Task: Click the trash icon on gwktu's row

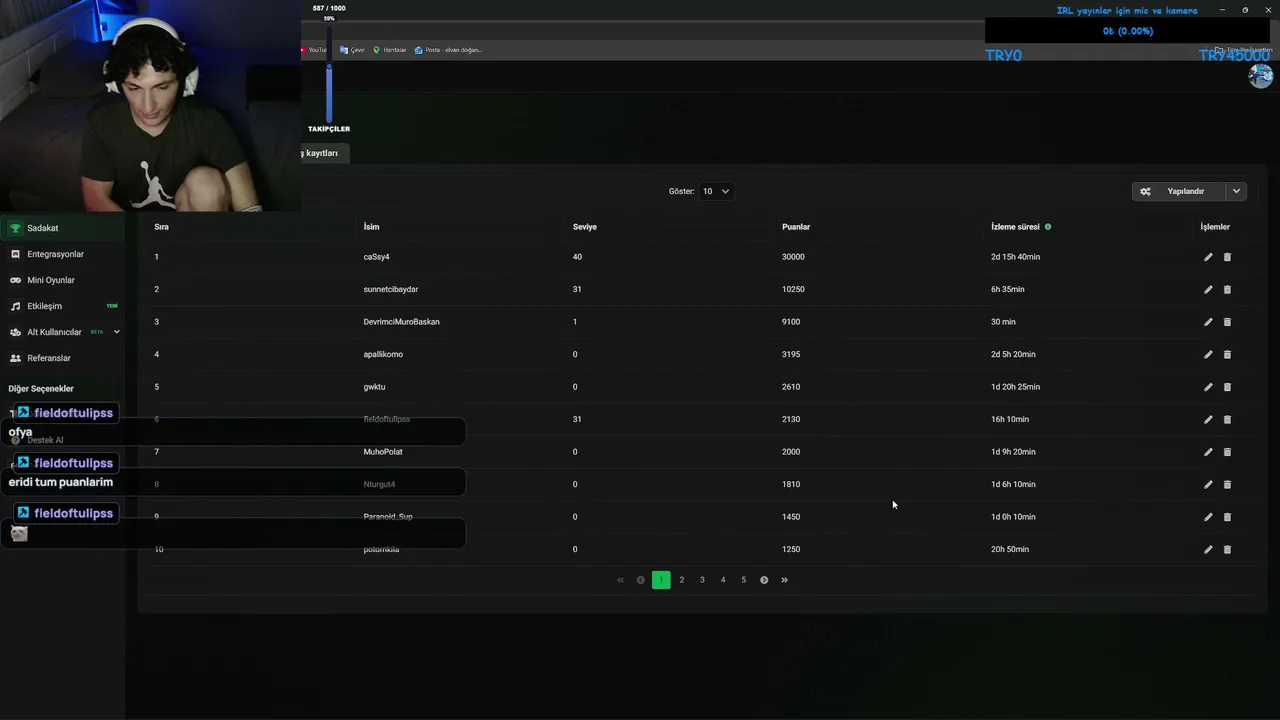Action: [x=1227, y=387]
